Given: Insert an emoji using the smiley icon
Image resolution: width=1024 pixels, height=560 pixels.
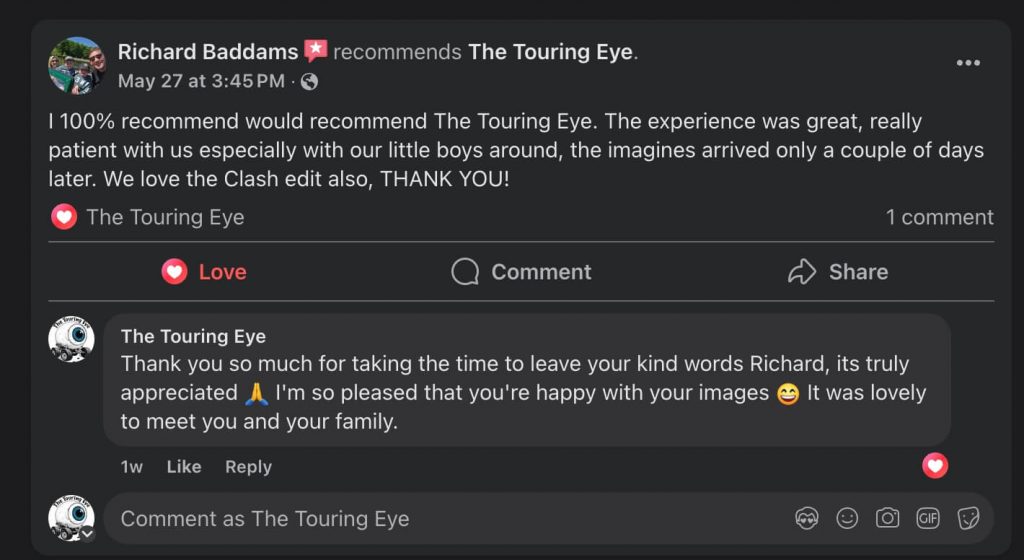Looking at the screenshot, I should click(847, 518).
